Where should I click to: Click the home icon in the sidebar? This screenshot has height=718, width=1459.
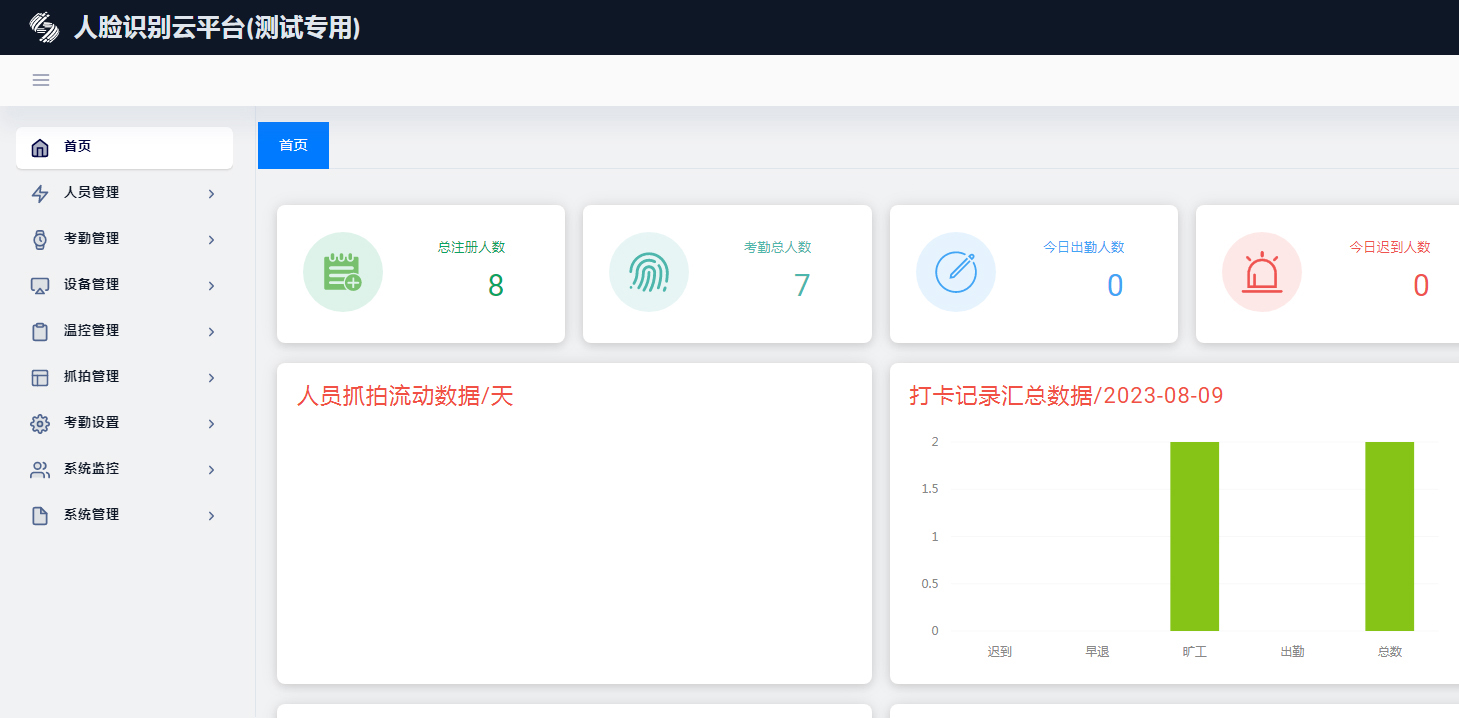click(x=40, y=147)
